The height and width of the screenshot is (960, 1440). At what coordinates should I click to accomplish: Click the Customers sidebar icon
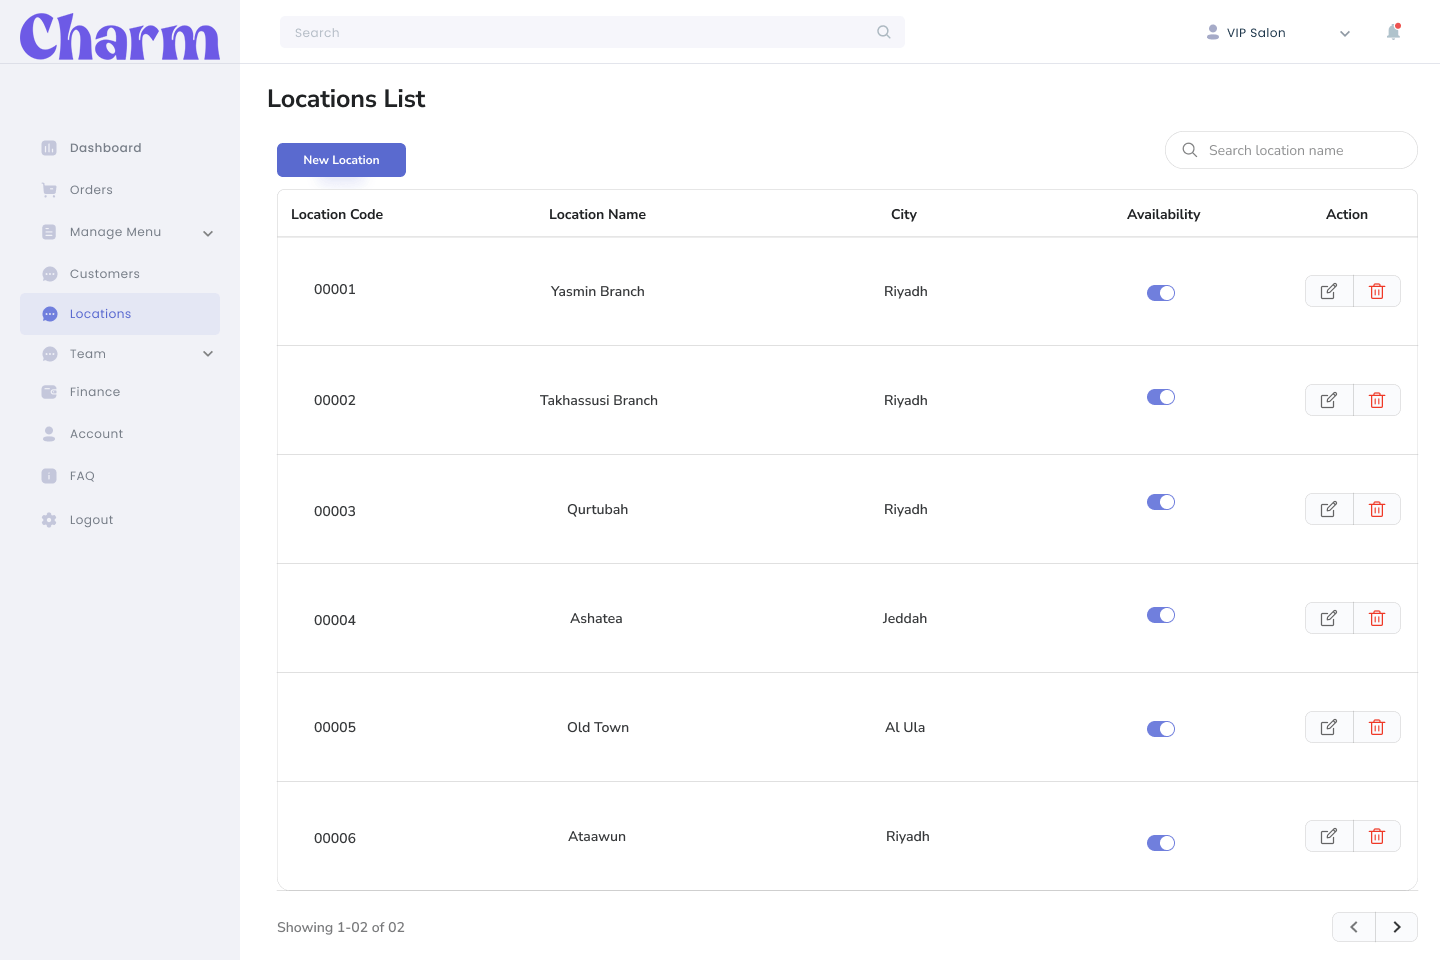49,274
